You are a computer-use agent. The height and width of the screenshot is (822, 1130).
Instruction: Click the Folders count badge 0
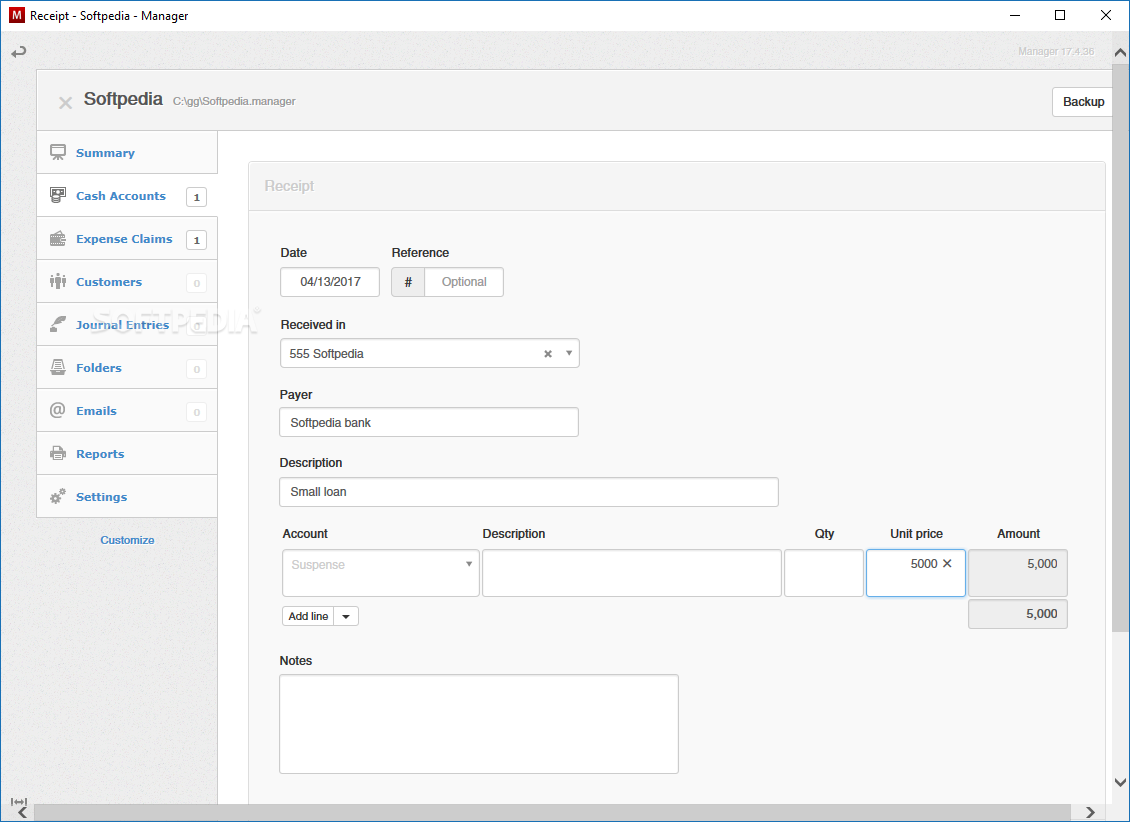[x=196, y=369]
